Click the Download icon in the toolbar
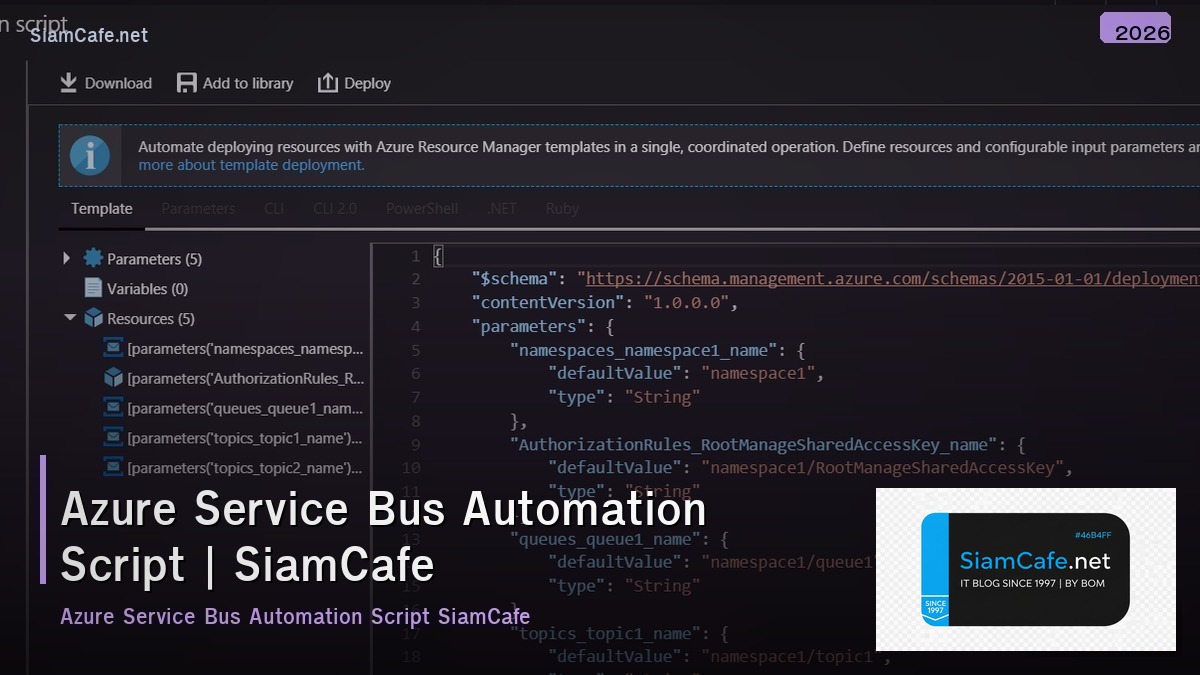 pyautogui.click(x=68, y=82)
